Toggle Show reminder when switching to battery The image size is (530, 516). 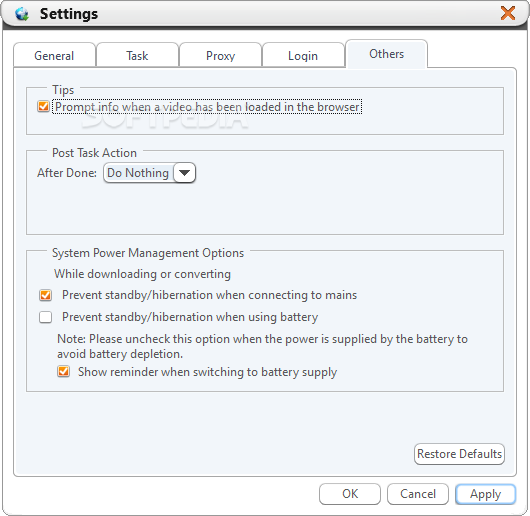pos(64,372)
